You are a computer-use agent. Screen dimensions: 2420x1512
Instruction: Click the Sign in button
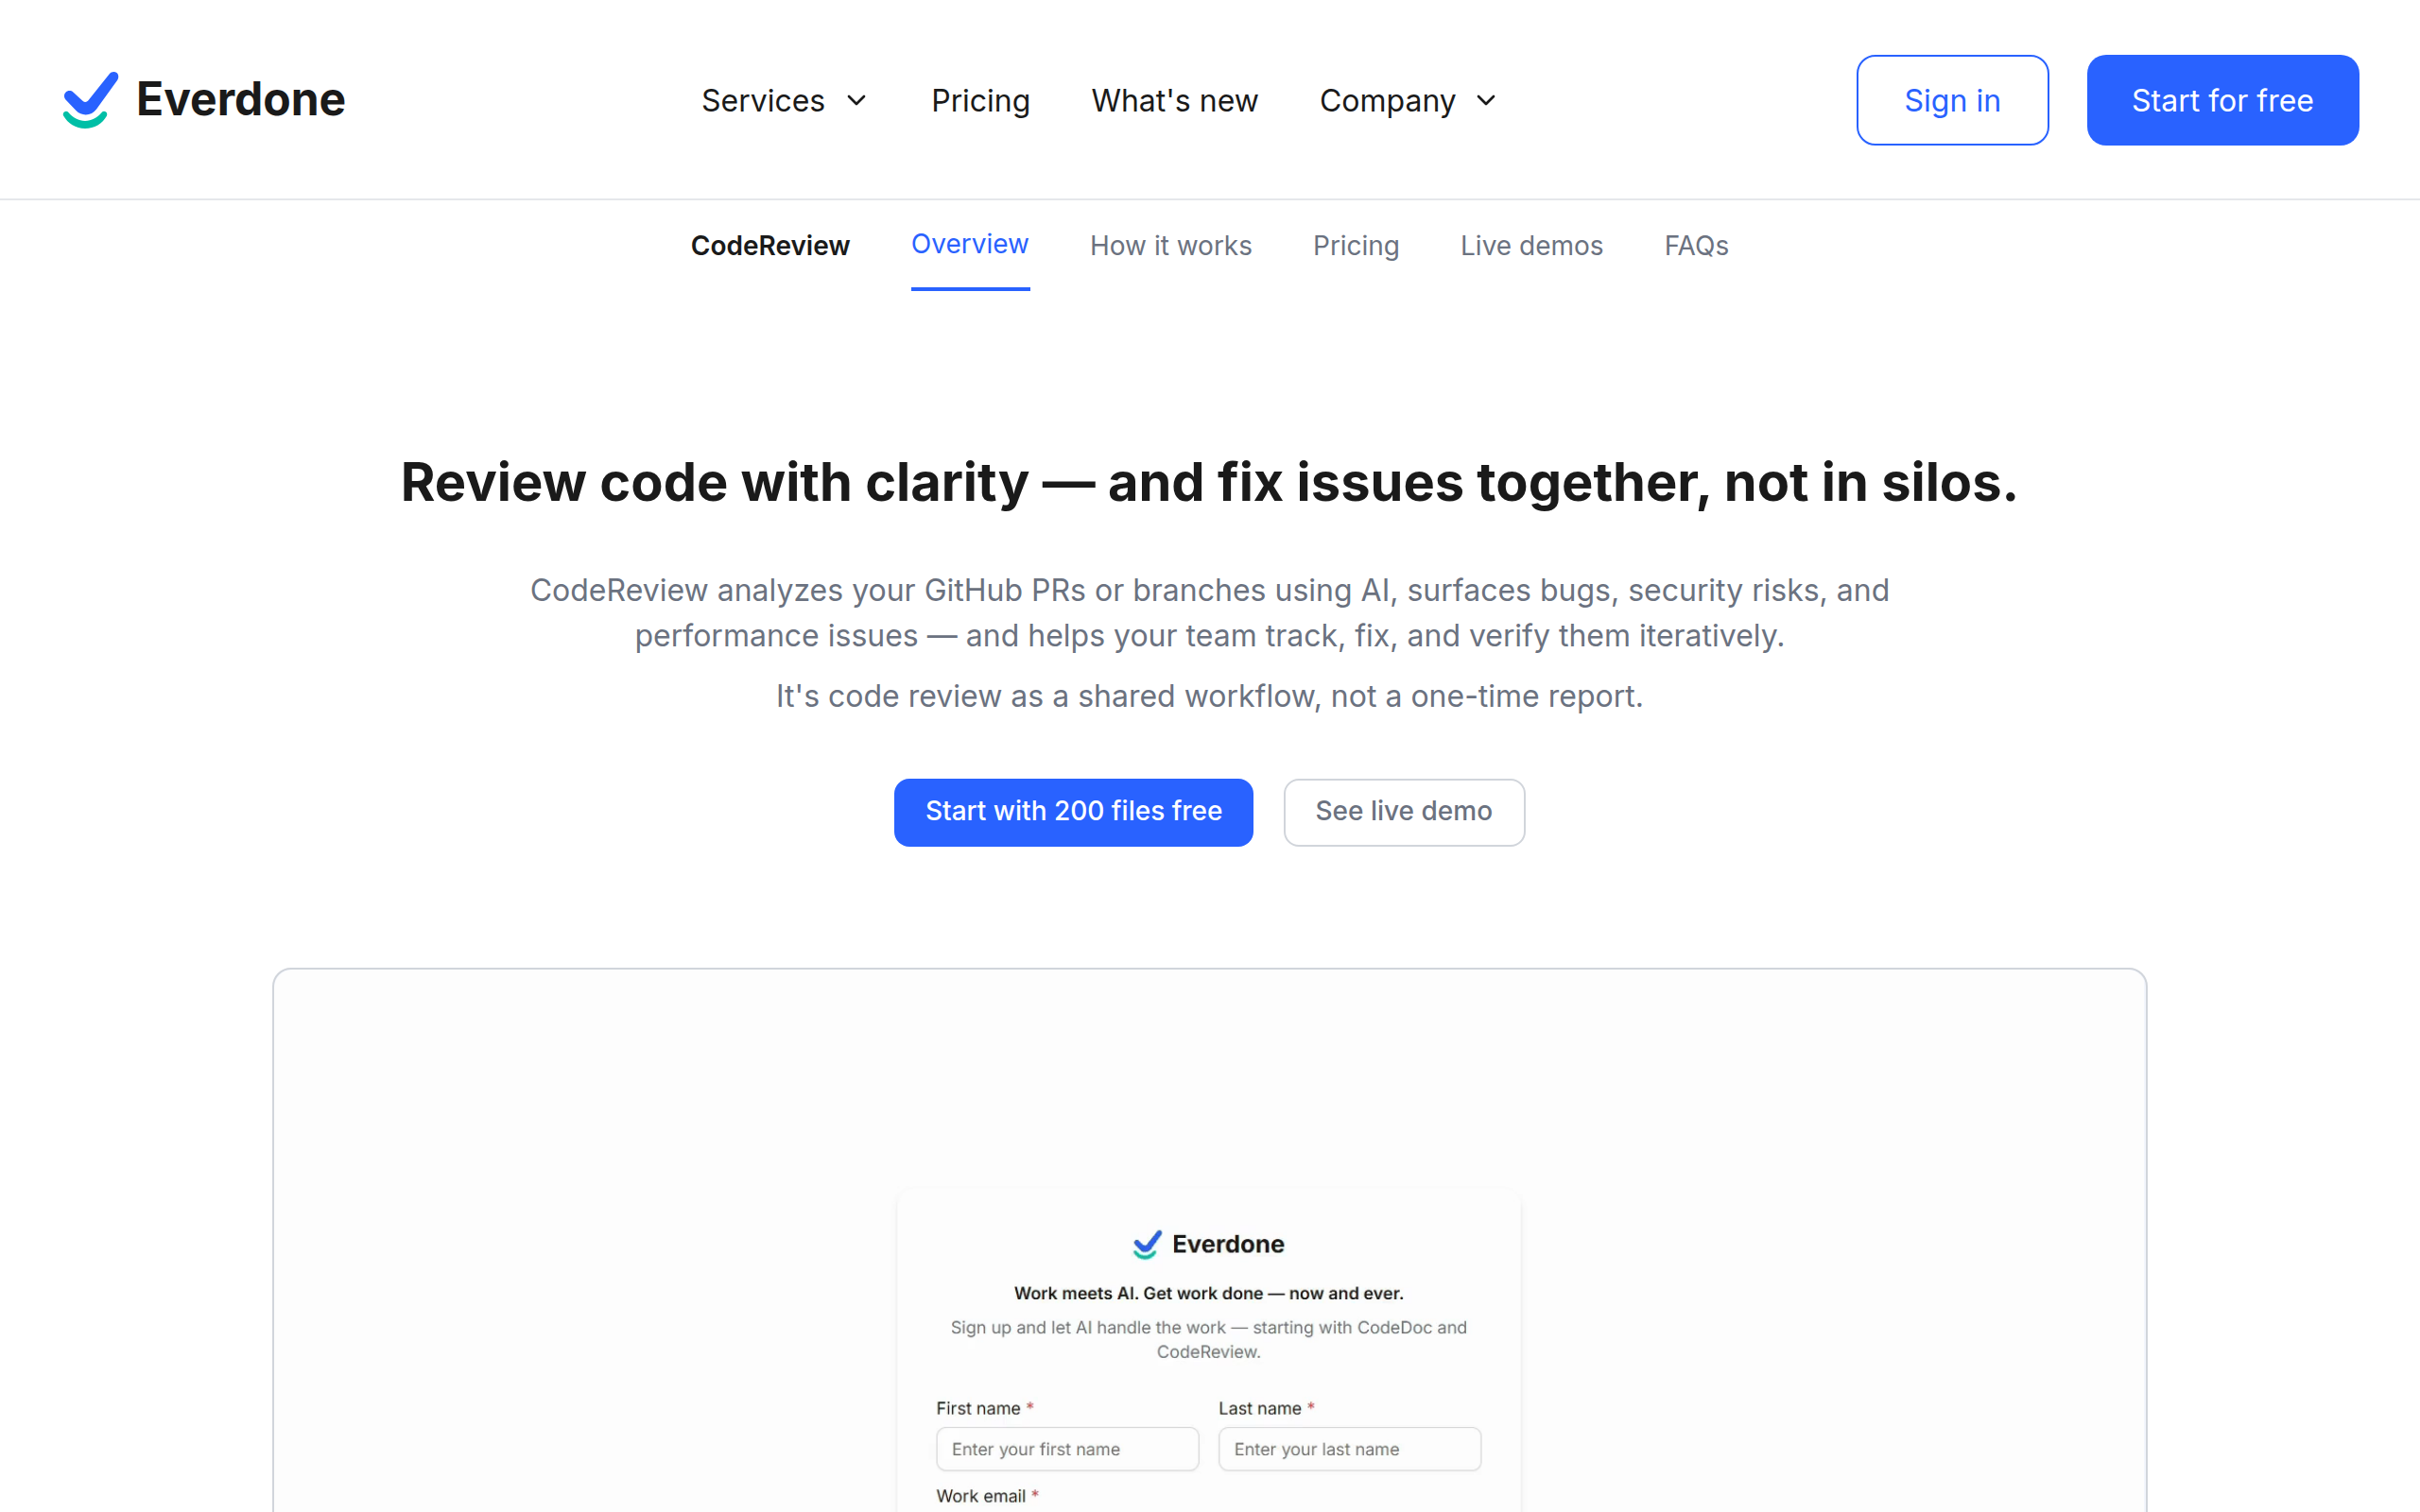1952,100
